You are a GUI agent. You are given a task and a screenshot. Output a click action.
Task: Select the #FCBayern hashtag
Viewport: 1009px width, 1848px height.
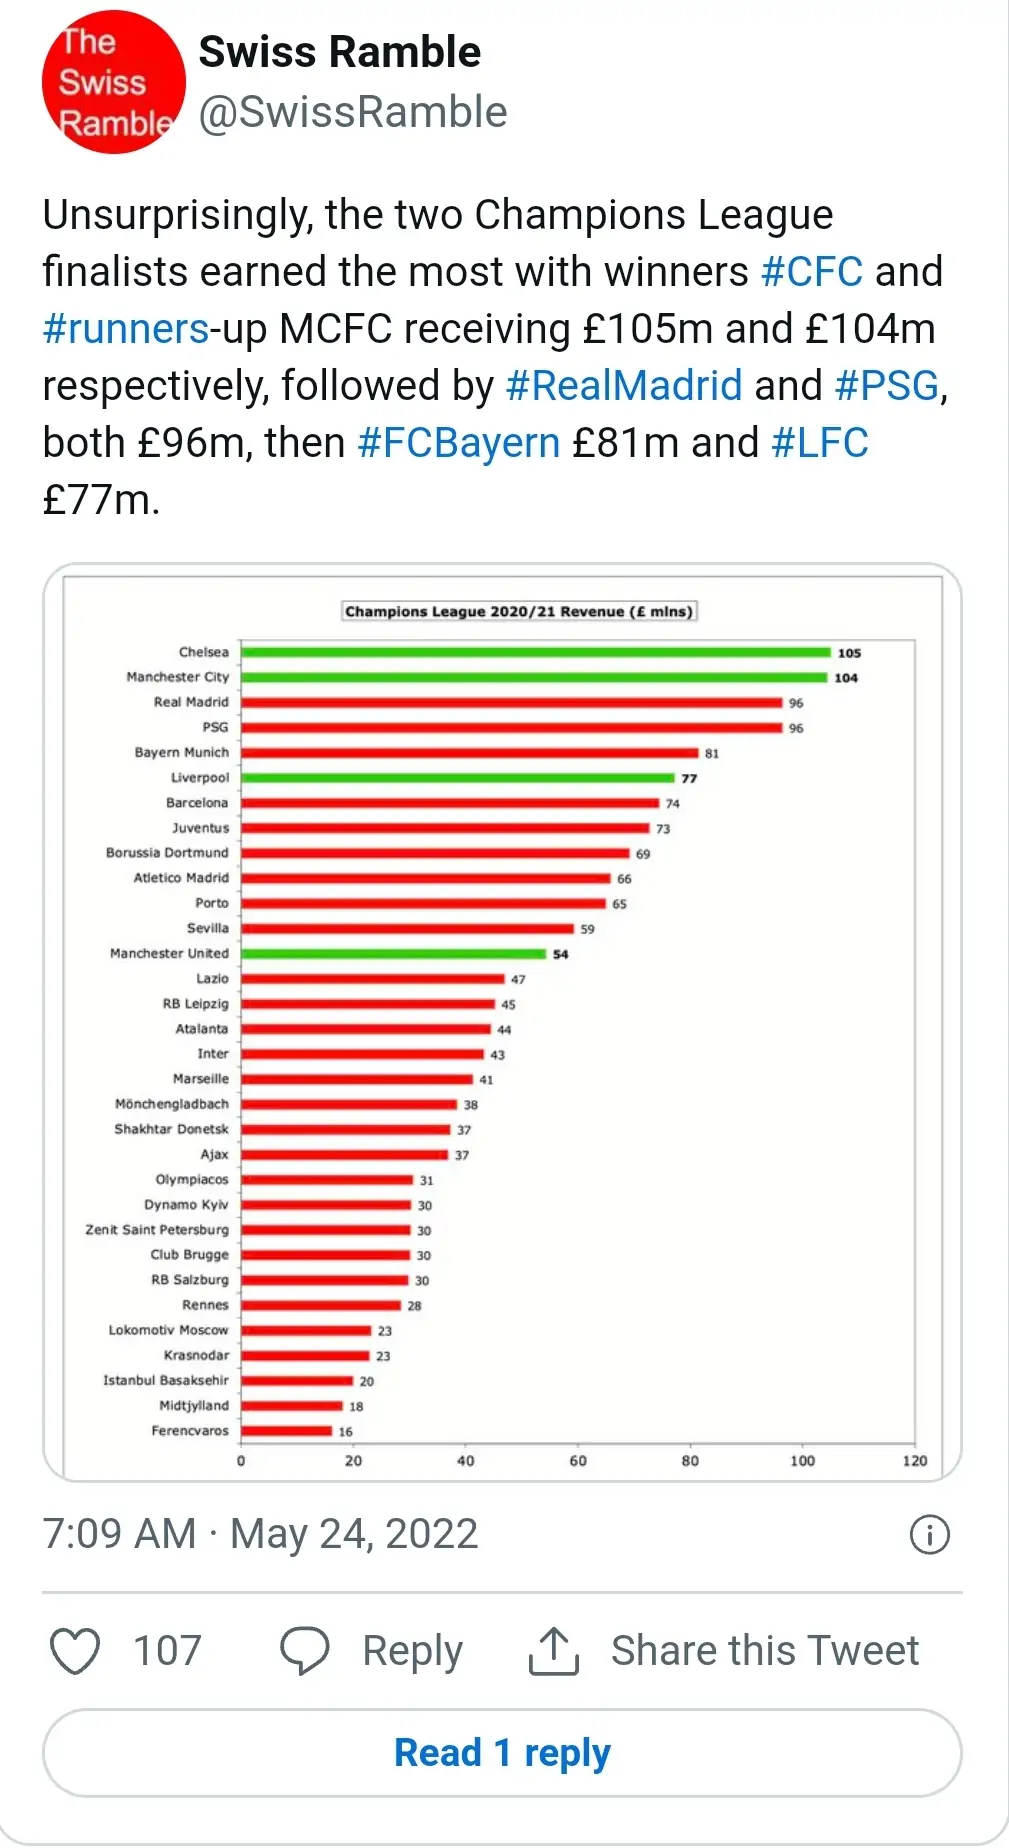tap(458, 443)
